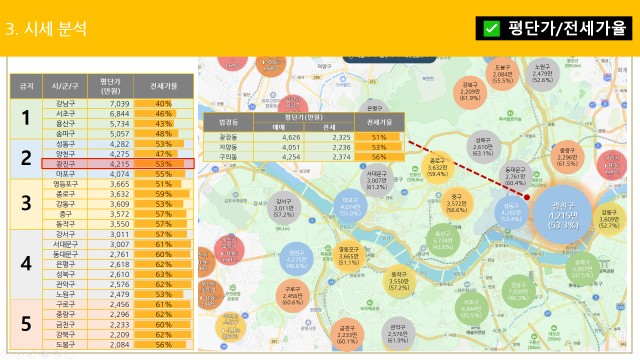Viewport: 640px width, 360px height.
Task: Select the 중랑구 2,296만 map bubble
Action: pos(567,157)
